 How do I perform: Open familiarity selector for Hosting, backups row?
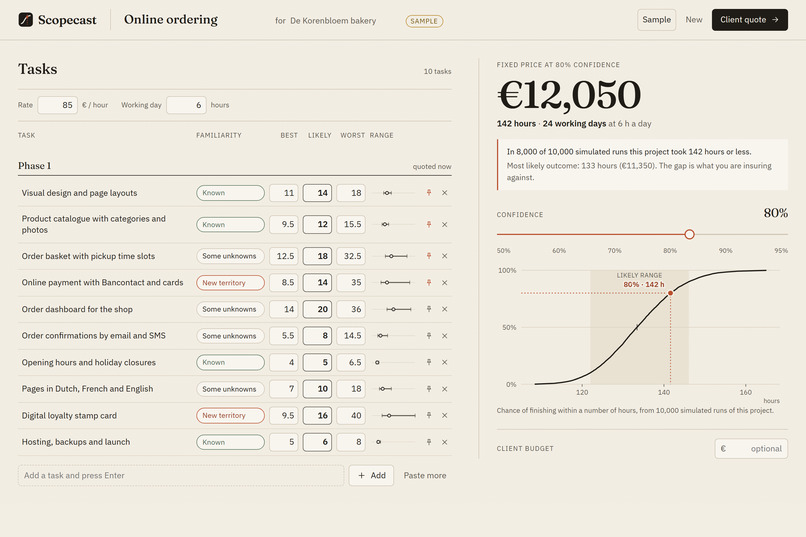(x=230, y=442)
